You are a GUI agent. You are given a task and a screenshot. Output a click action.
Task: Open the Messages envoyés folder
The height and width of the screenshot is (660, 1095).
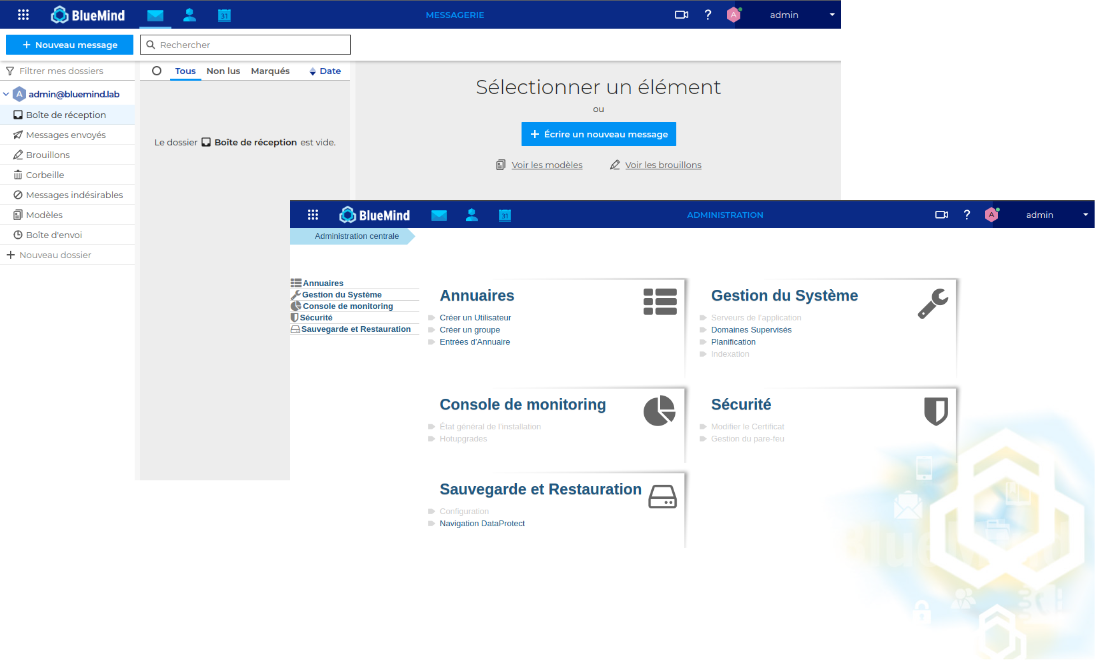65,135
